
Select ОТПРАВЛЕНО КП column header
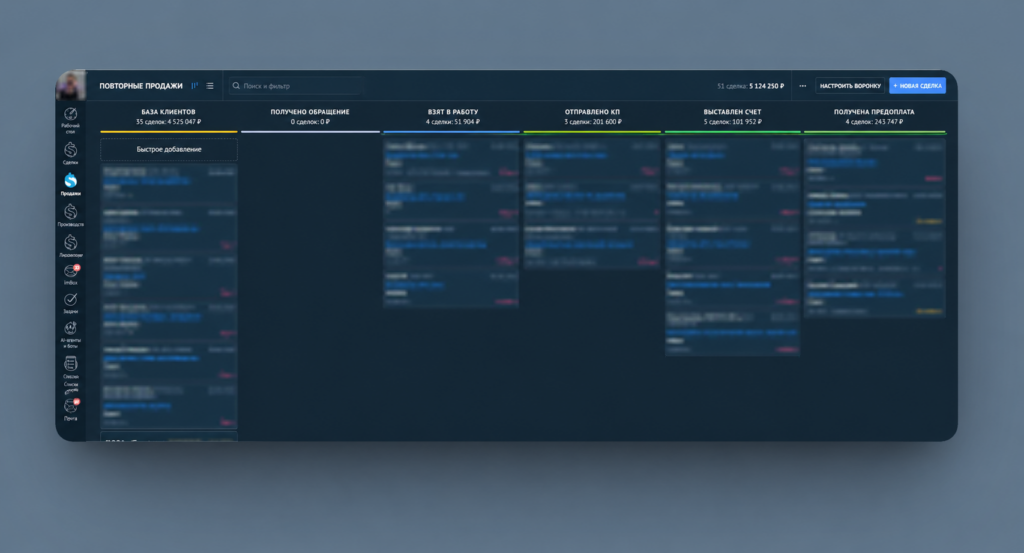click(592, 112)
